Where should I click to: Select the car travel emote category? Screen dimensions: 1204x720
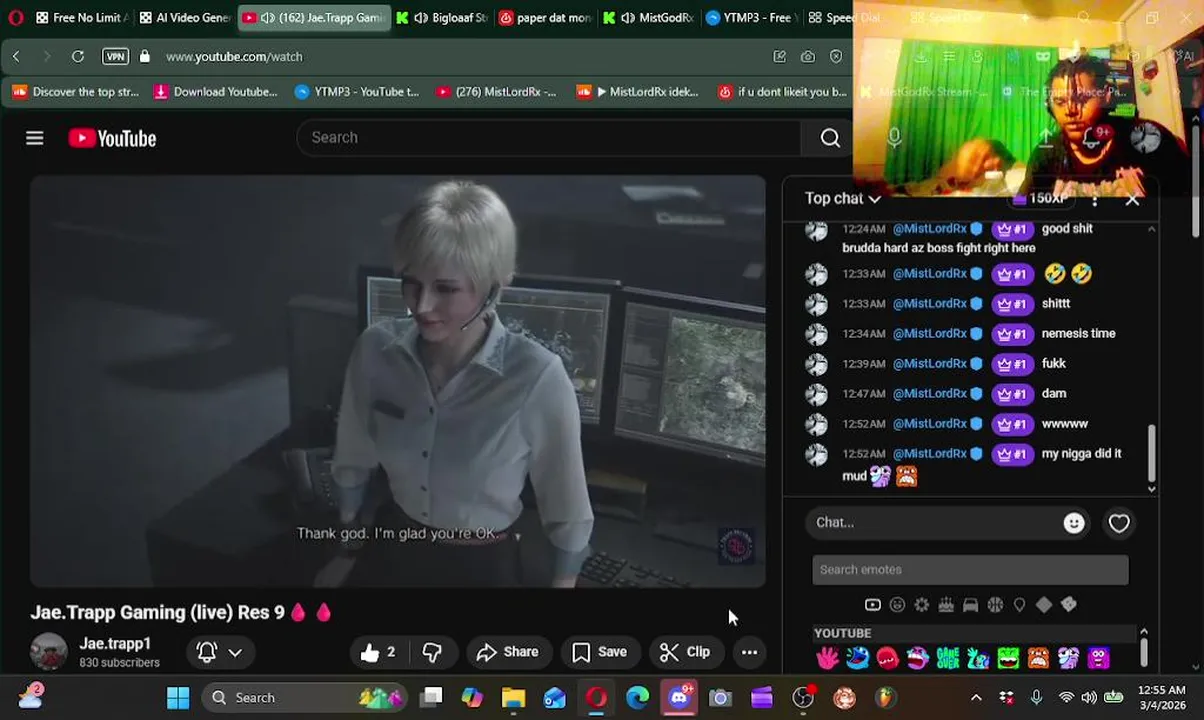tap(970, 605)
